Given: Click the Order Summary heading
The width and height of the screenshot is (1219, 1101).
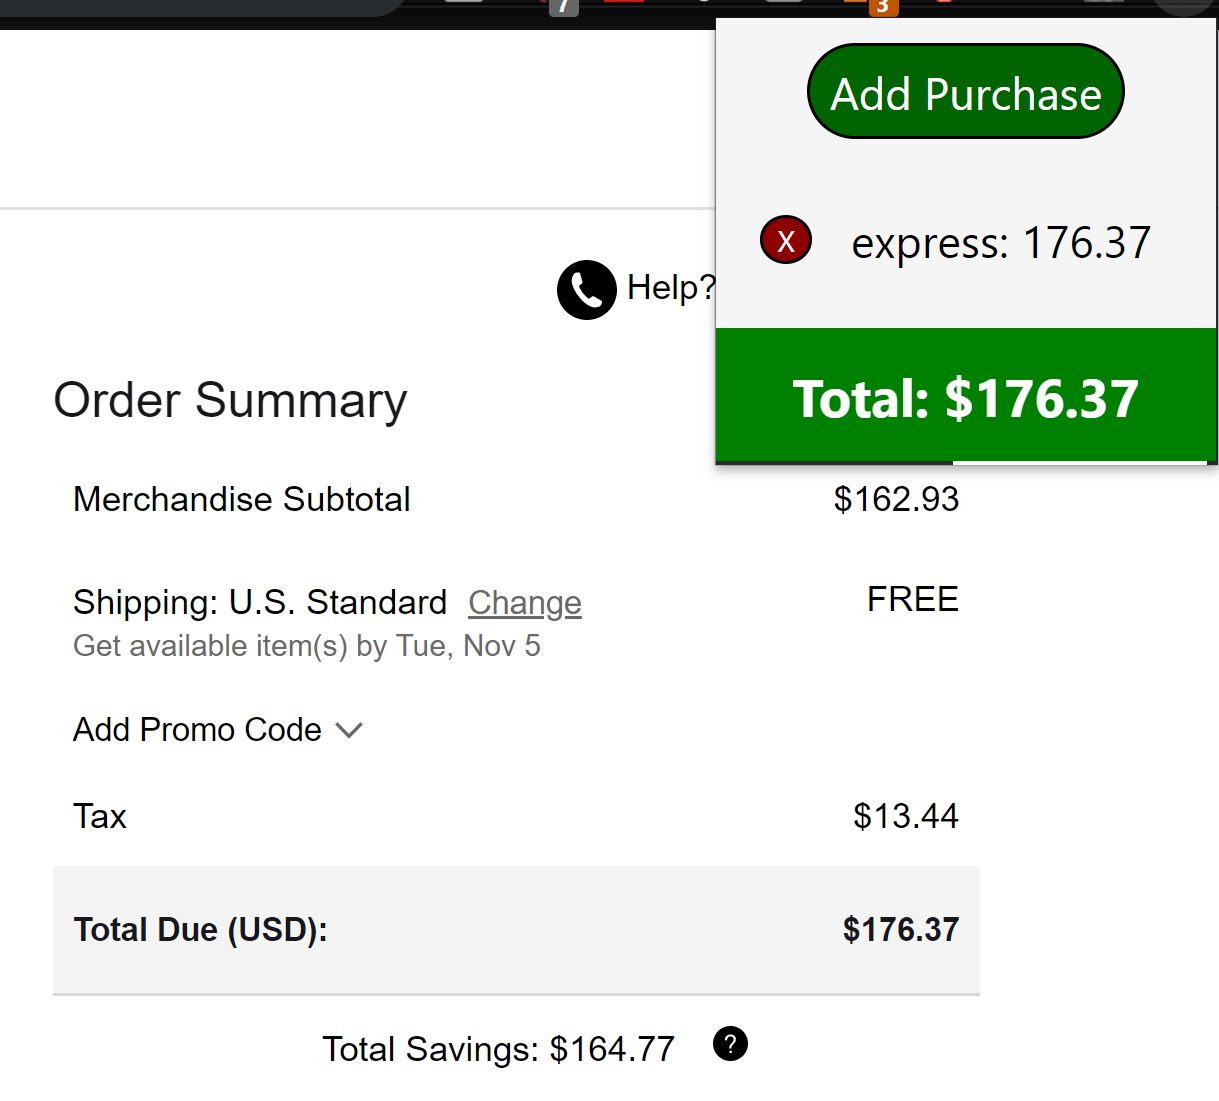Looking at the screenshot, I should [x=230, y=400].
